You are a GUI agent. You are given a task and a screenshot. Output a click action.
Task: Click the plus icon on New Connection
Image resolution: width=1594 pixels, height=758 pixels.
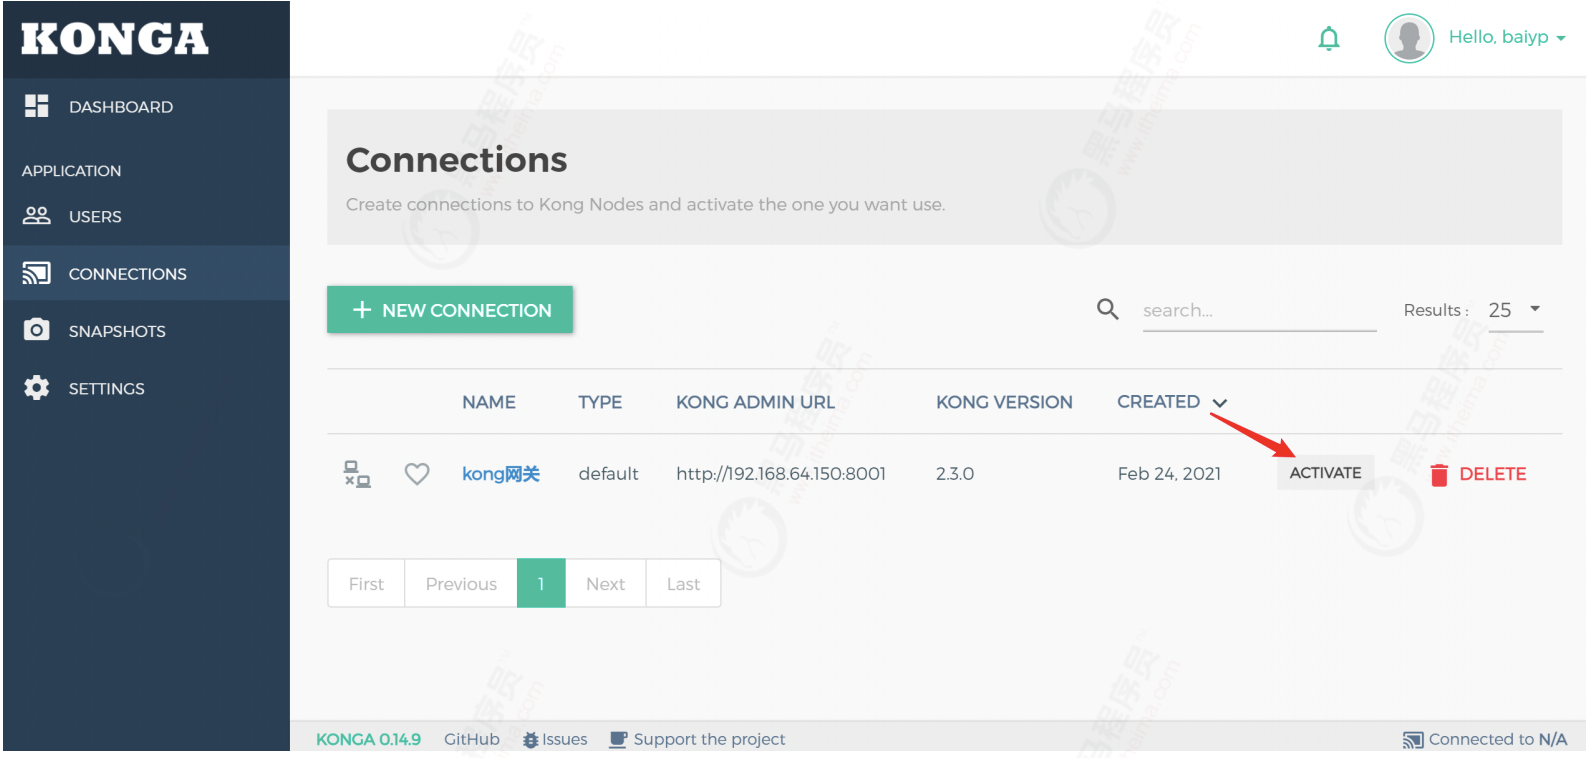pos(362,310)
